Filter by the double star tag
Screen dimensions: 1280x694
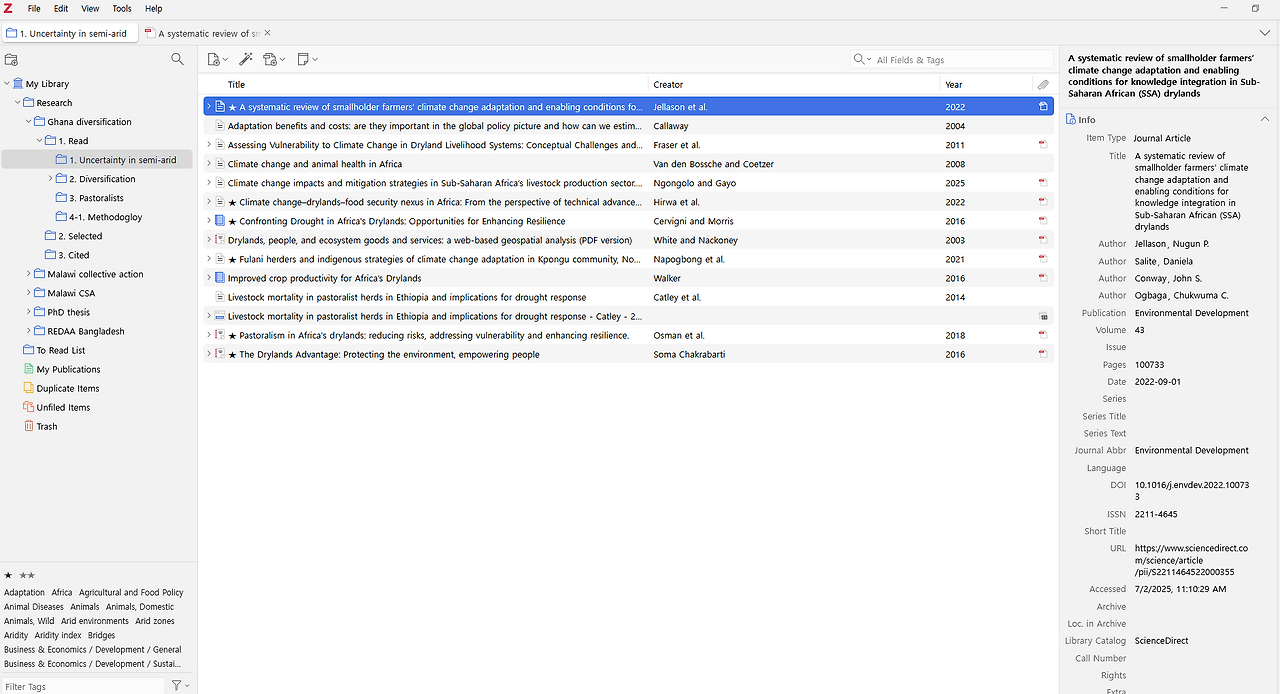click(x=27, y=575)
